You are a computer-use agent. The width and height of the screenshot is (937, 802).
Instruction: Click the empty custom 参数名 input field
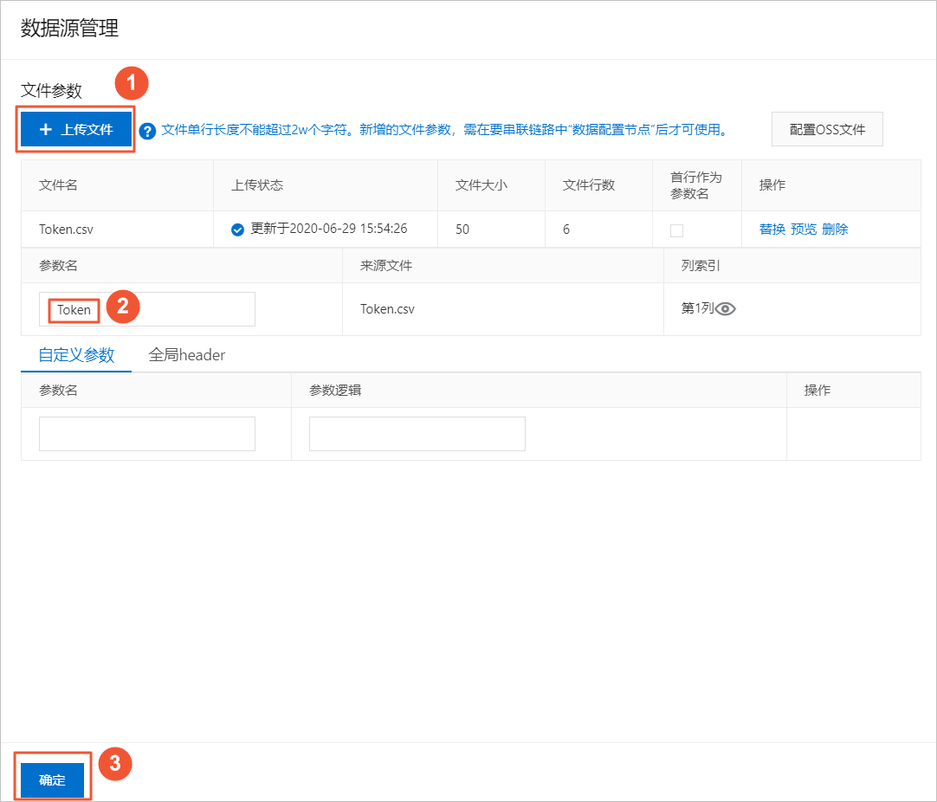pos(147,434)
